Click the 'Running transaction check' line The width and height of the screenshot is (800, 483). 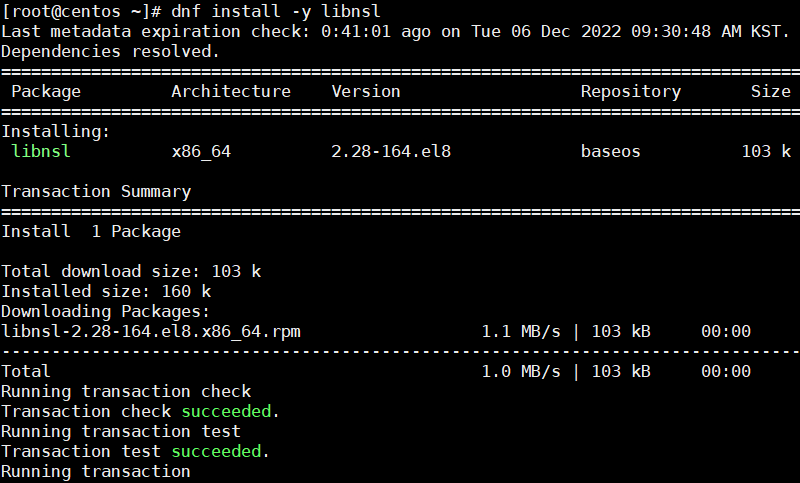[x=126, y=392]
